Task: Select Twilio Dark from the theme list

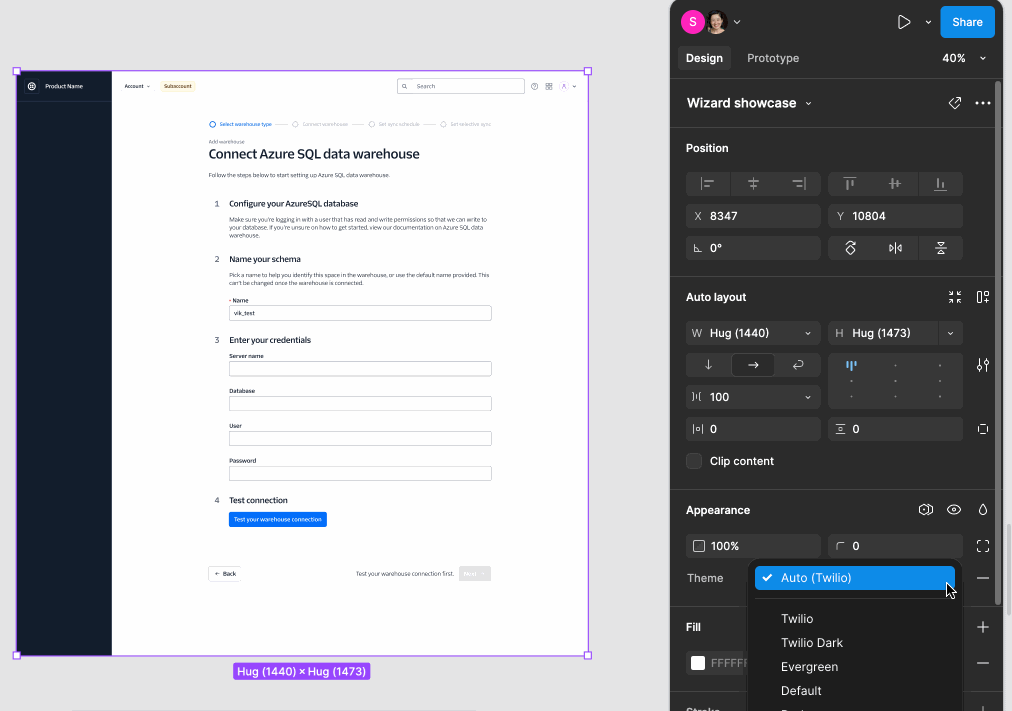Action: tap(811, 642)
